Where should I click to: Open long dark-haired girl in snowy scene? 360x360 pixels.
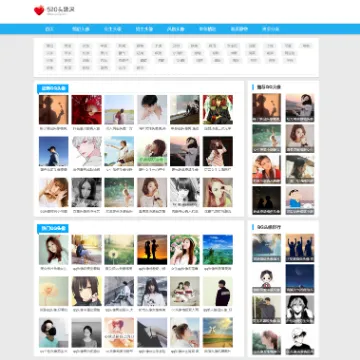(152, 291)
